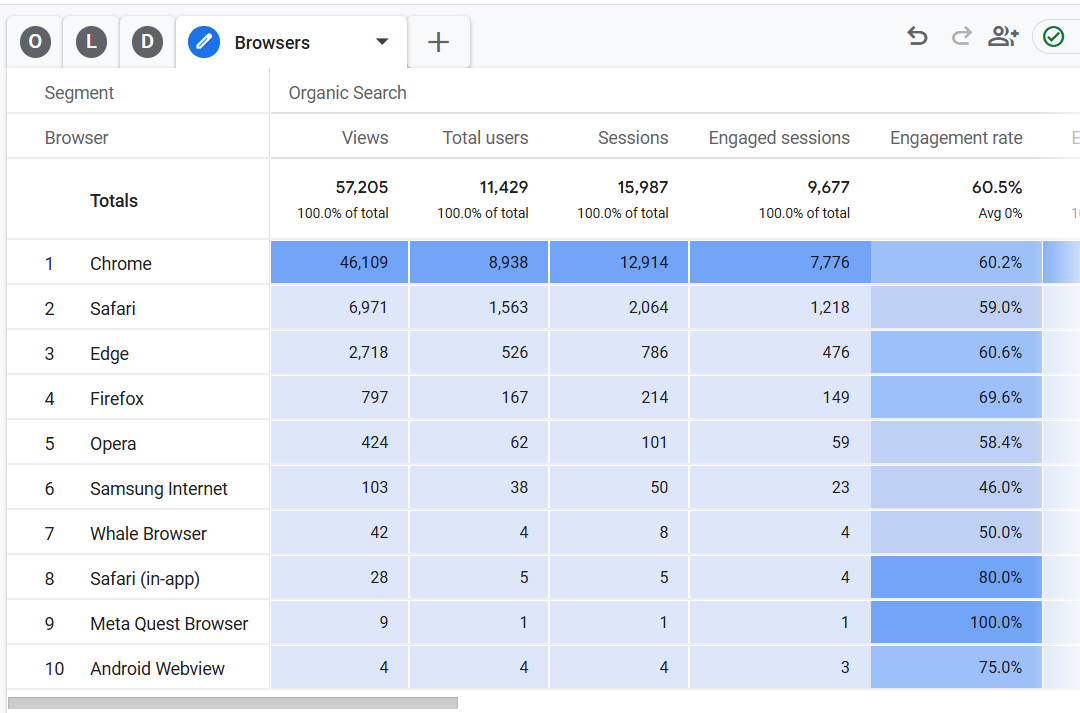1080x713 pixels.
Task: Select the Chrome browser row
Action: pos(121,264)
